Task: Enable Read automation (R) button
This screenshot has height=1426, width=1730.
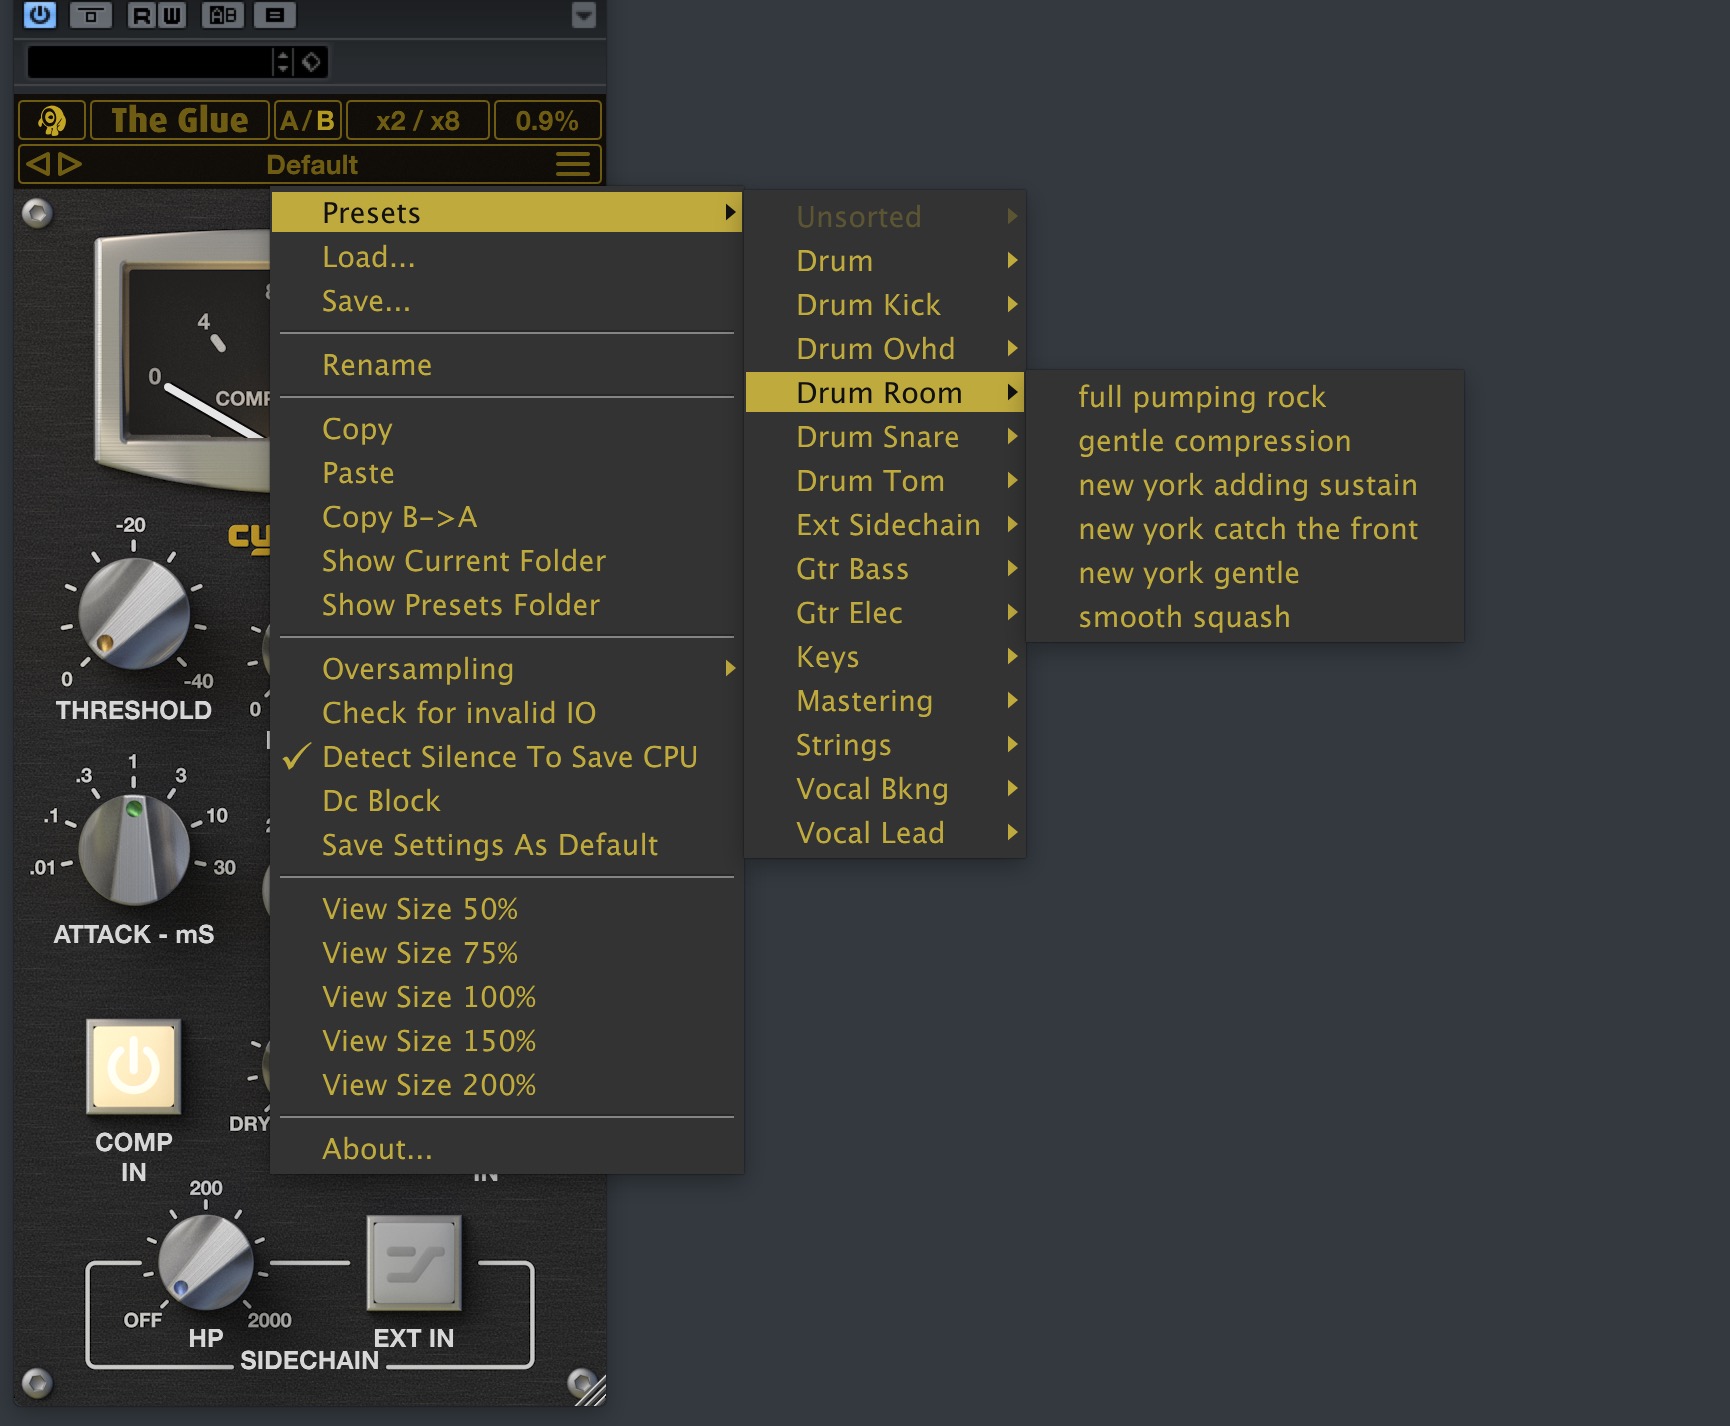Action: [142, 15]
